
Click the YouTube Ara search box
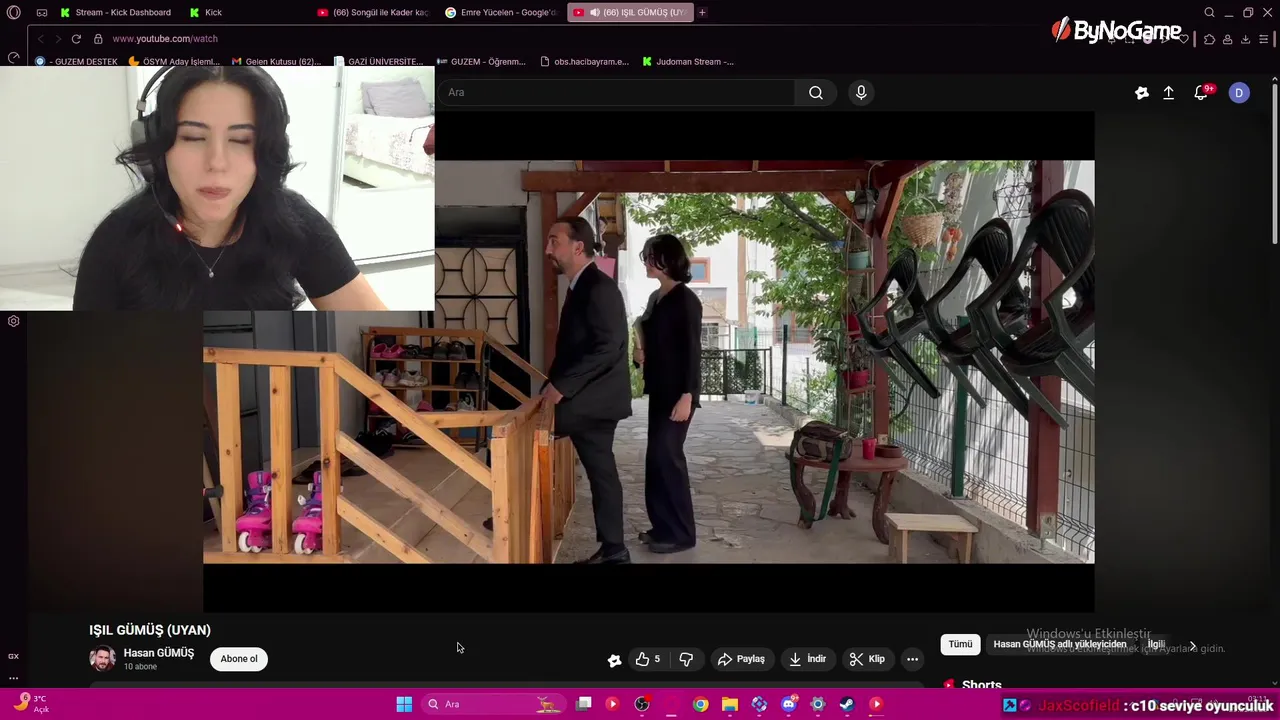(618, 92)
